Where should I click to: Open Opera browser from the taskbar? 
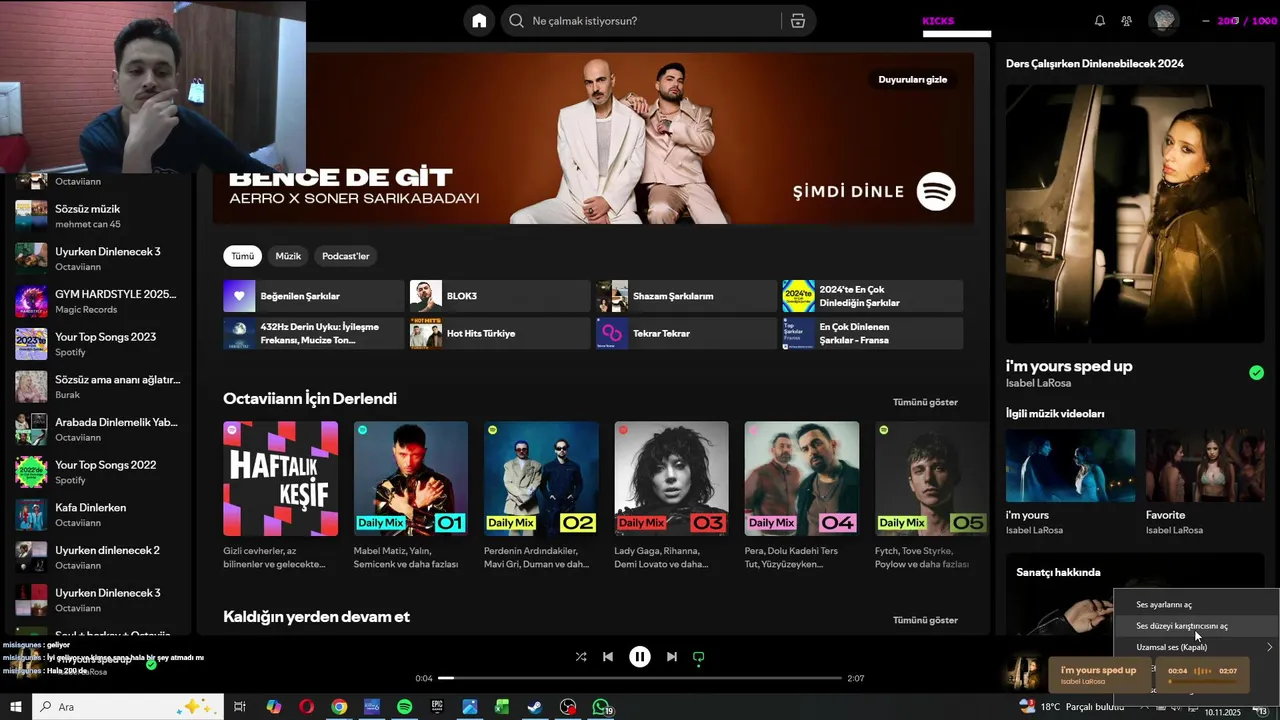click(306, 707)
